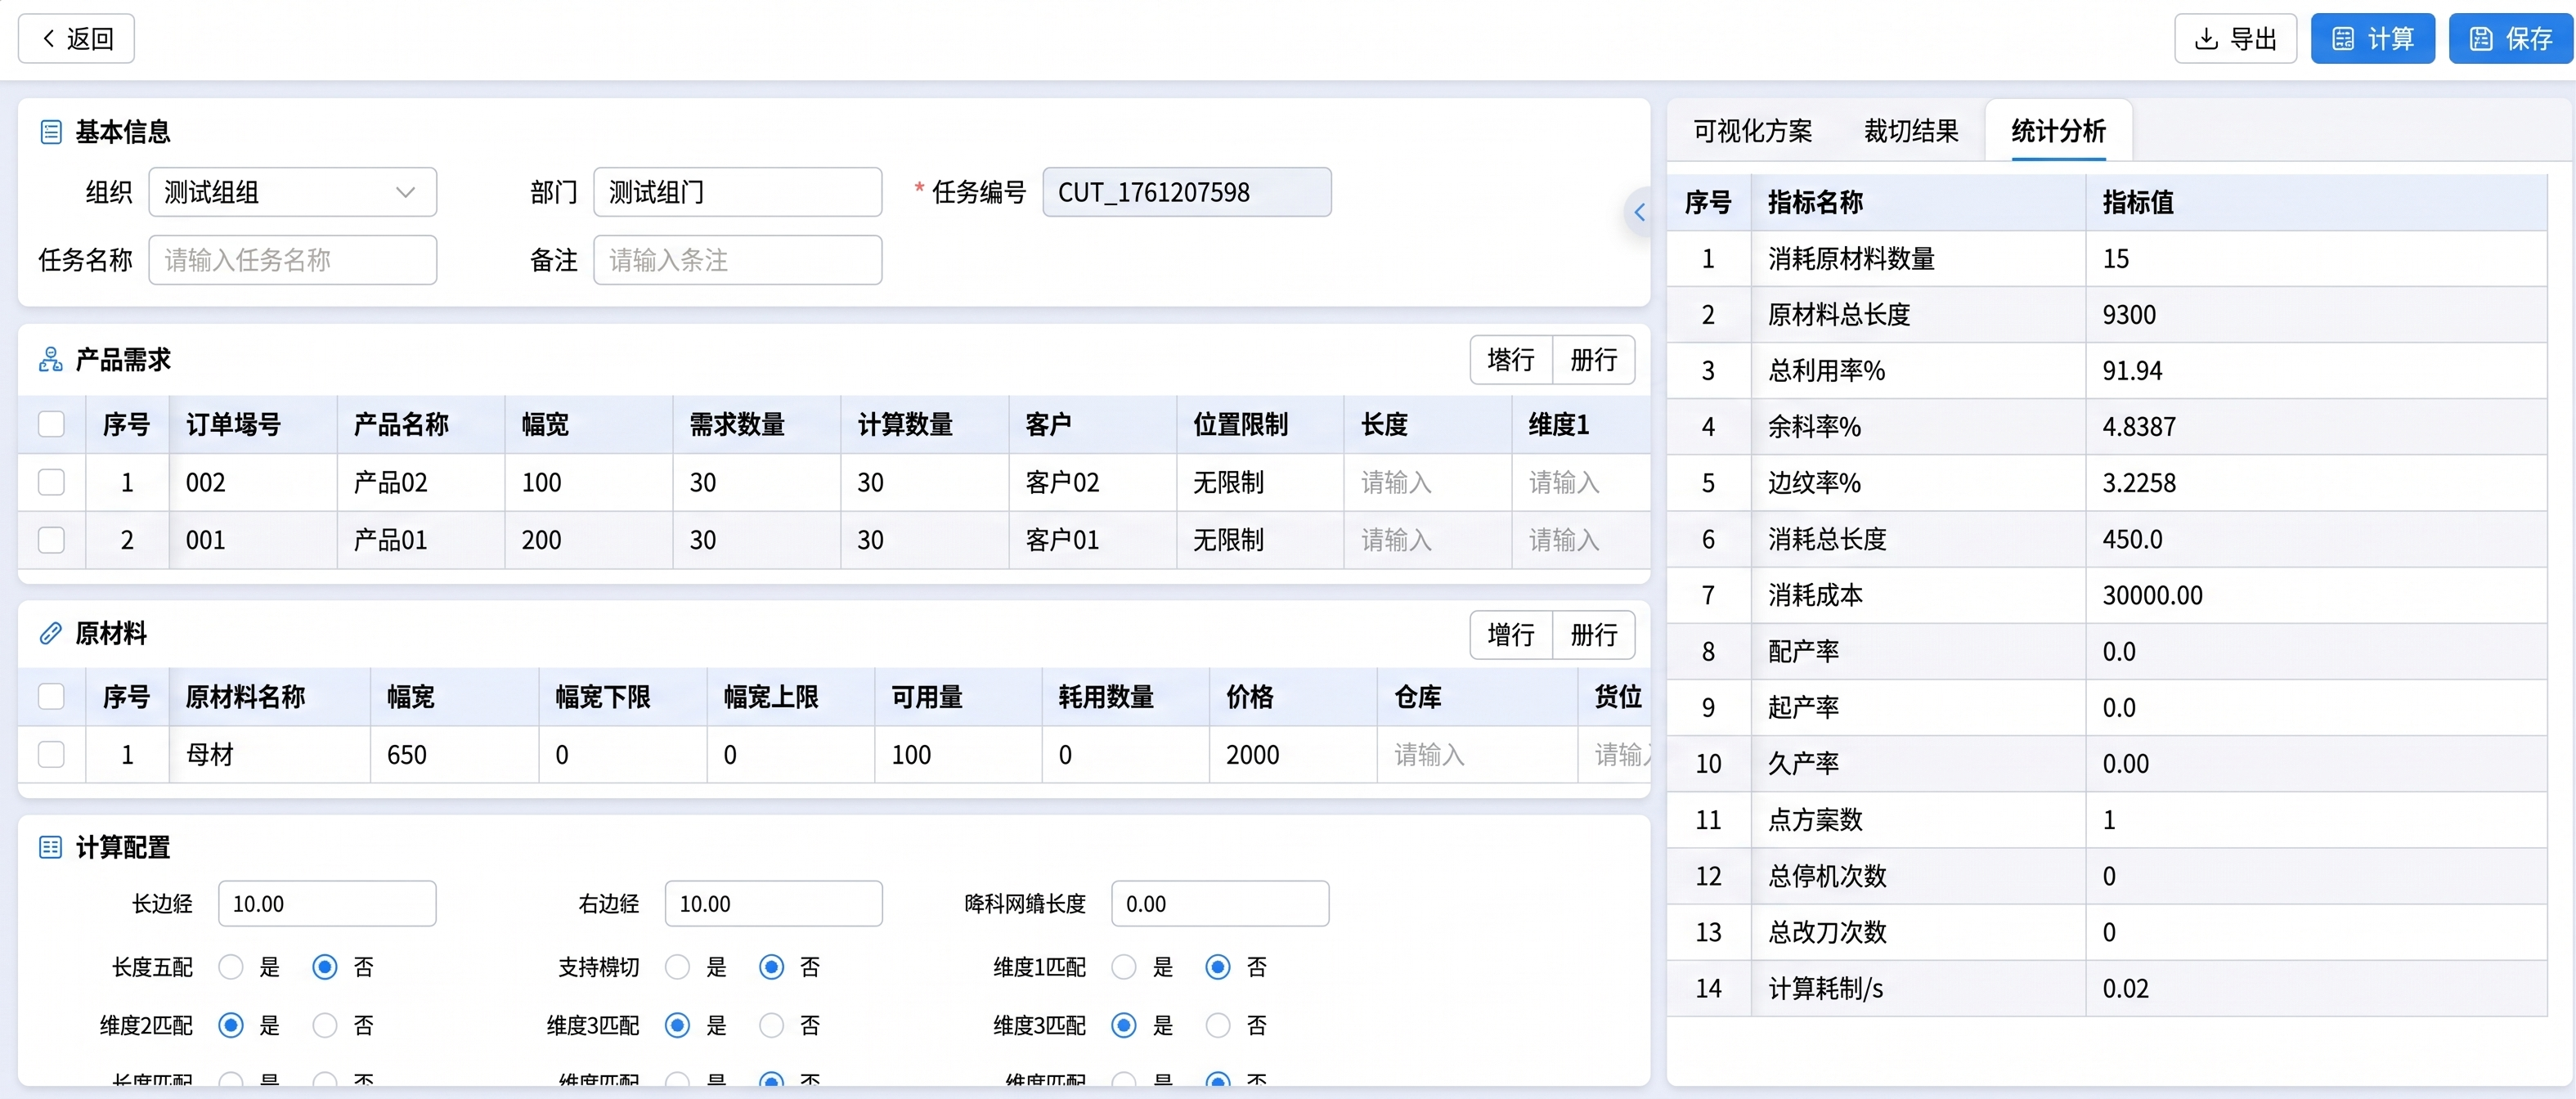Click the calculator icon in 计算 button
The image size is (2576, 1099).
click(2343, 39)
